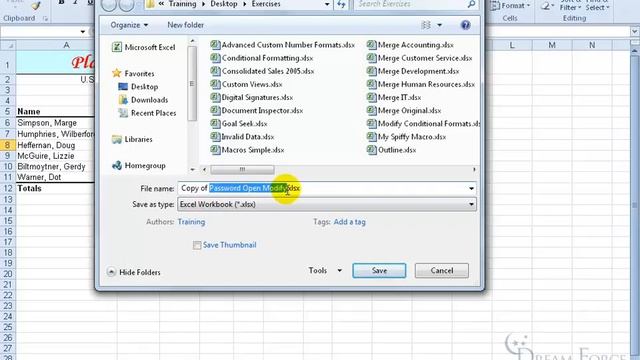Expand address bar previous locations dropdown

(x=327, y=4)
